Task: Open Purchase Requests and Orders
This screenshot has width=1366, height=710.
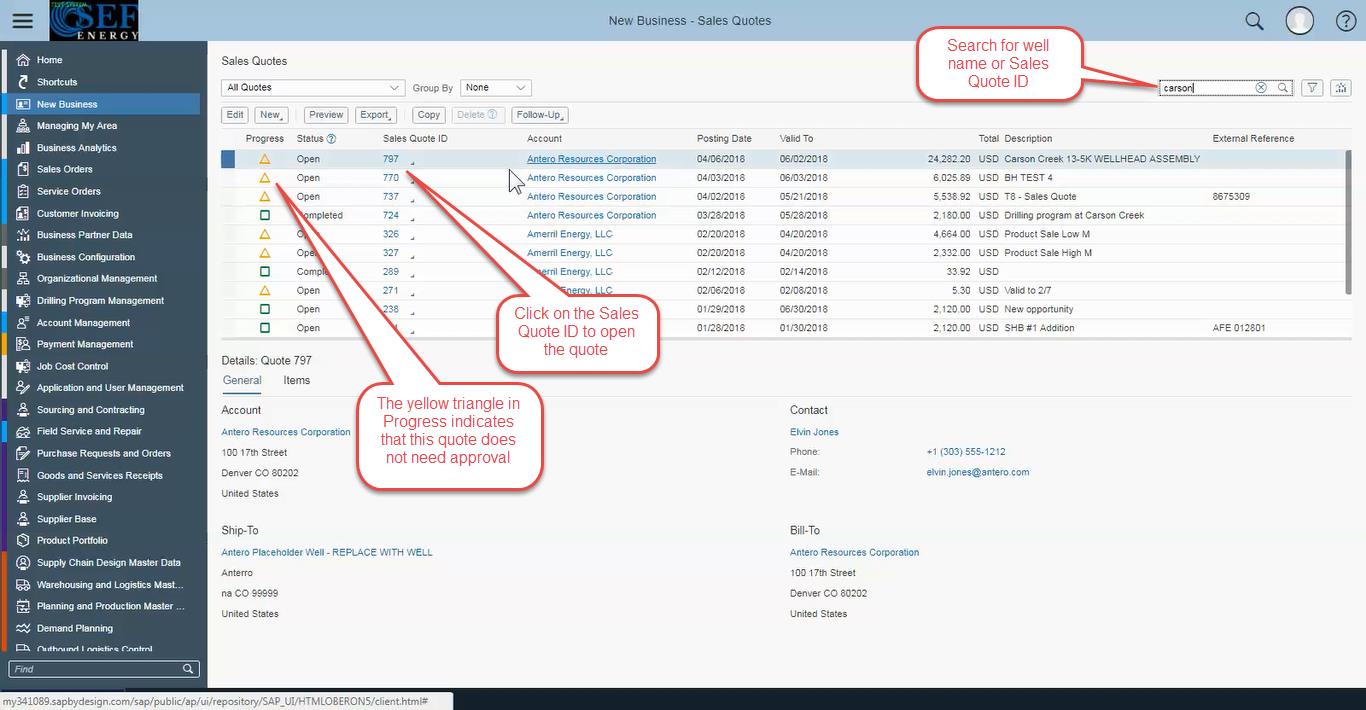Action: click(x=102, y=453)
